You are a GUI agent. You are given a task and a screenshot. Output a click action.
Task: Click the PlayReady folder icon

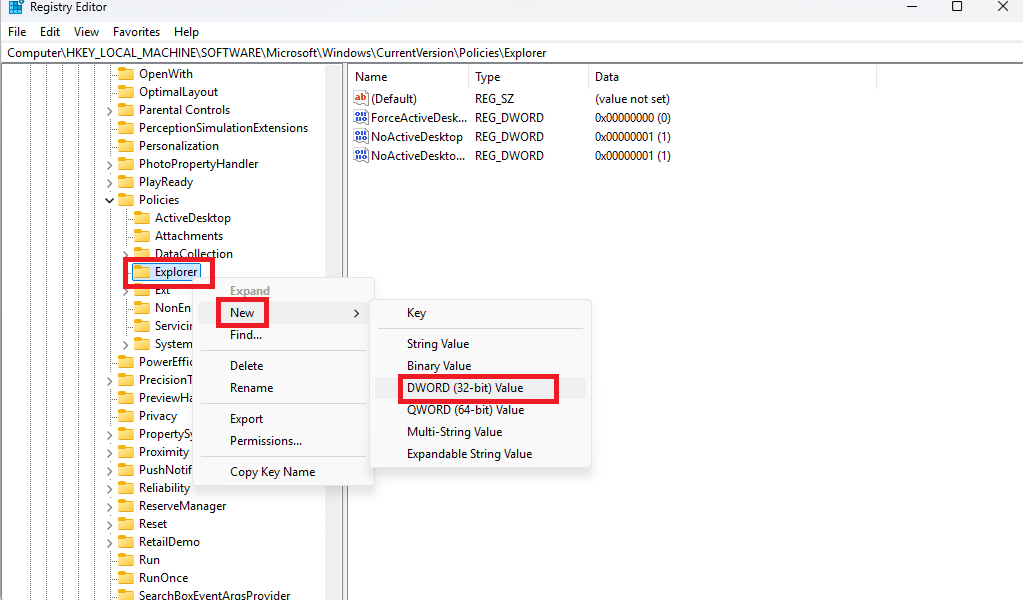tap(126, 182)
